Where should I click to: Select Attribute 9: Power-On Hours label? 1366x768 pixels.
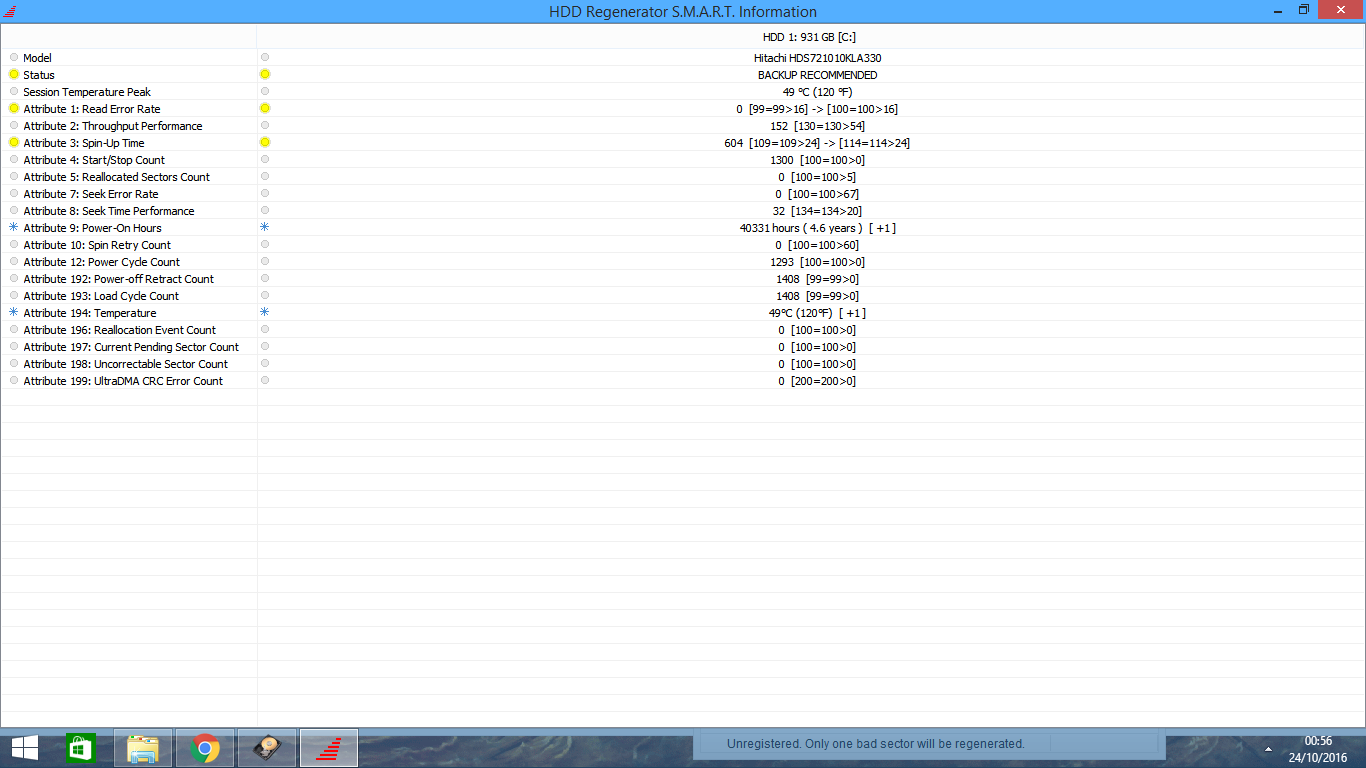pos(93,228)
